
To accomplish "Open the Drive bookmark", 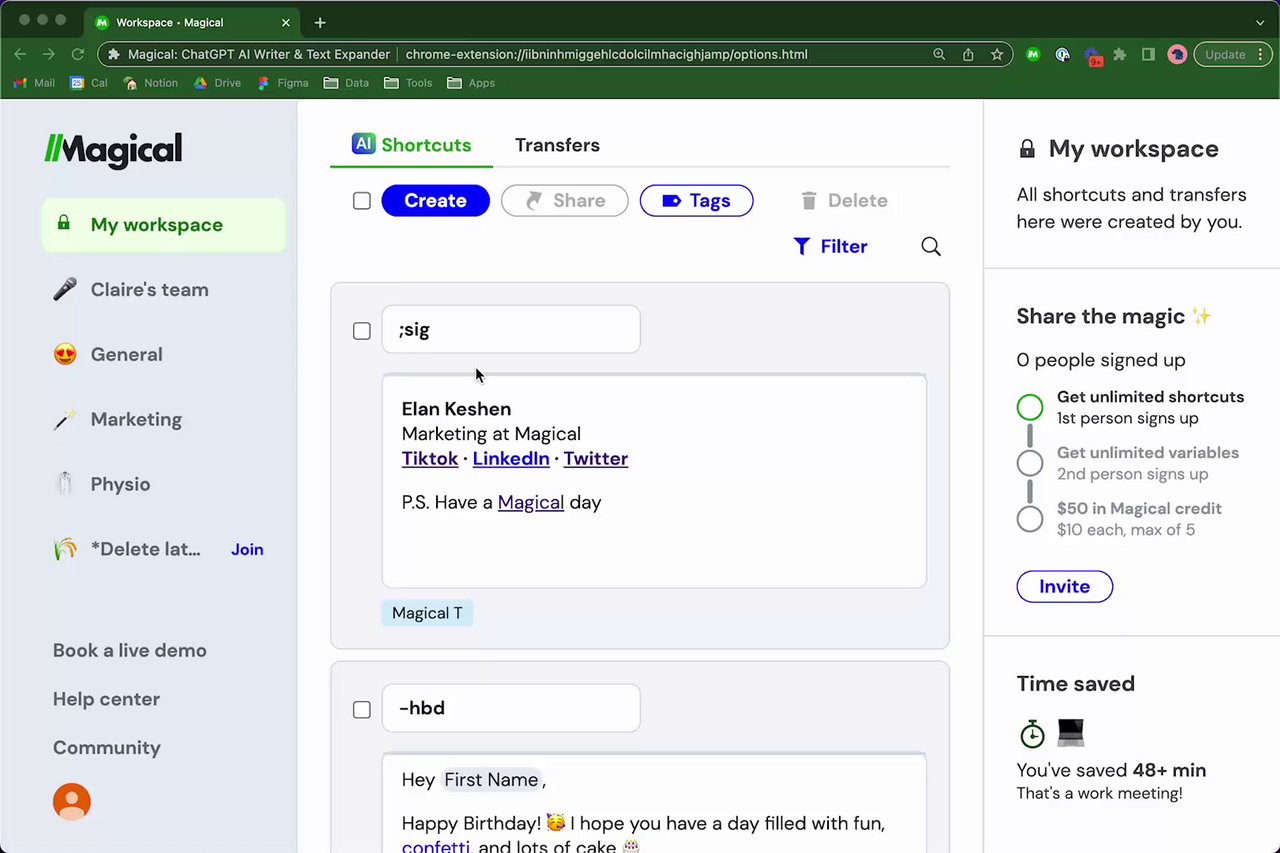I will (217, 83).
